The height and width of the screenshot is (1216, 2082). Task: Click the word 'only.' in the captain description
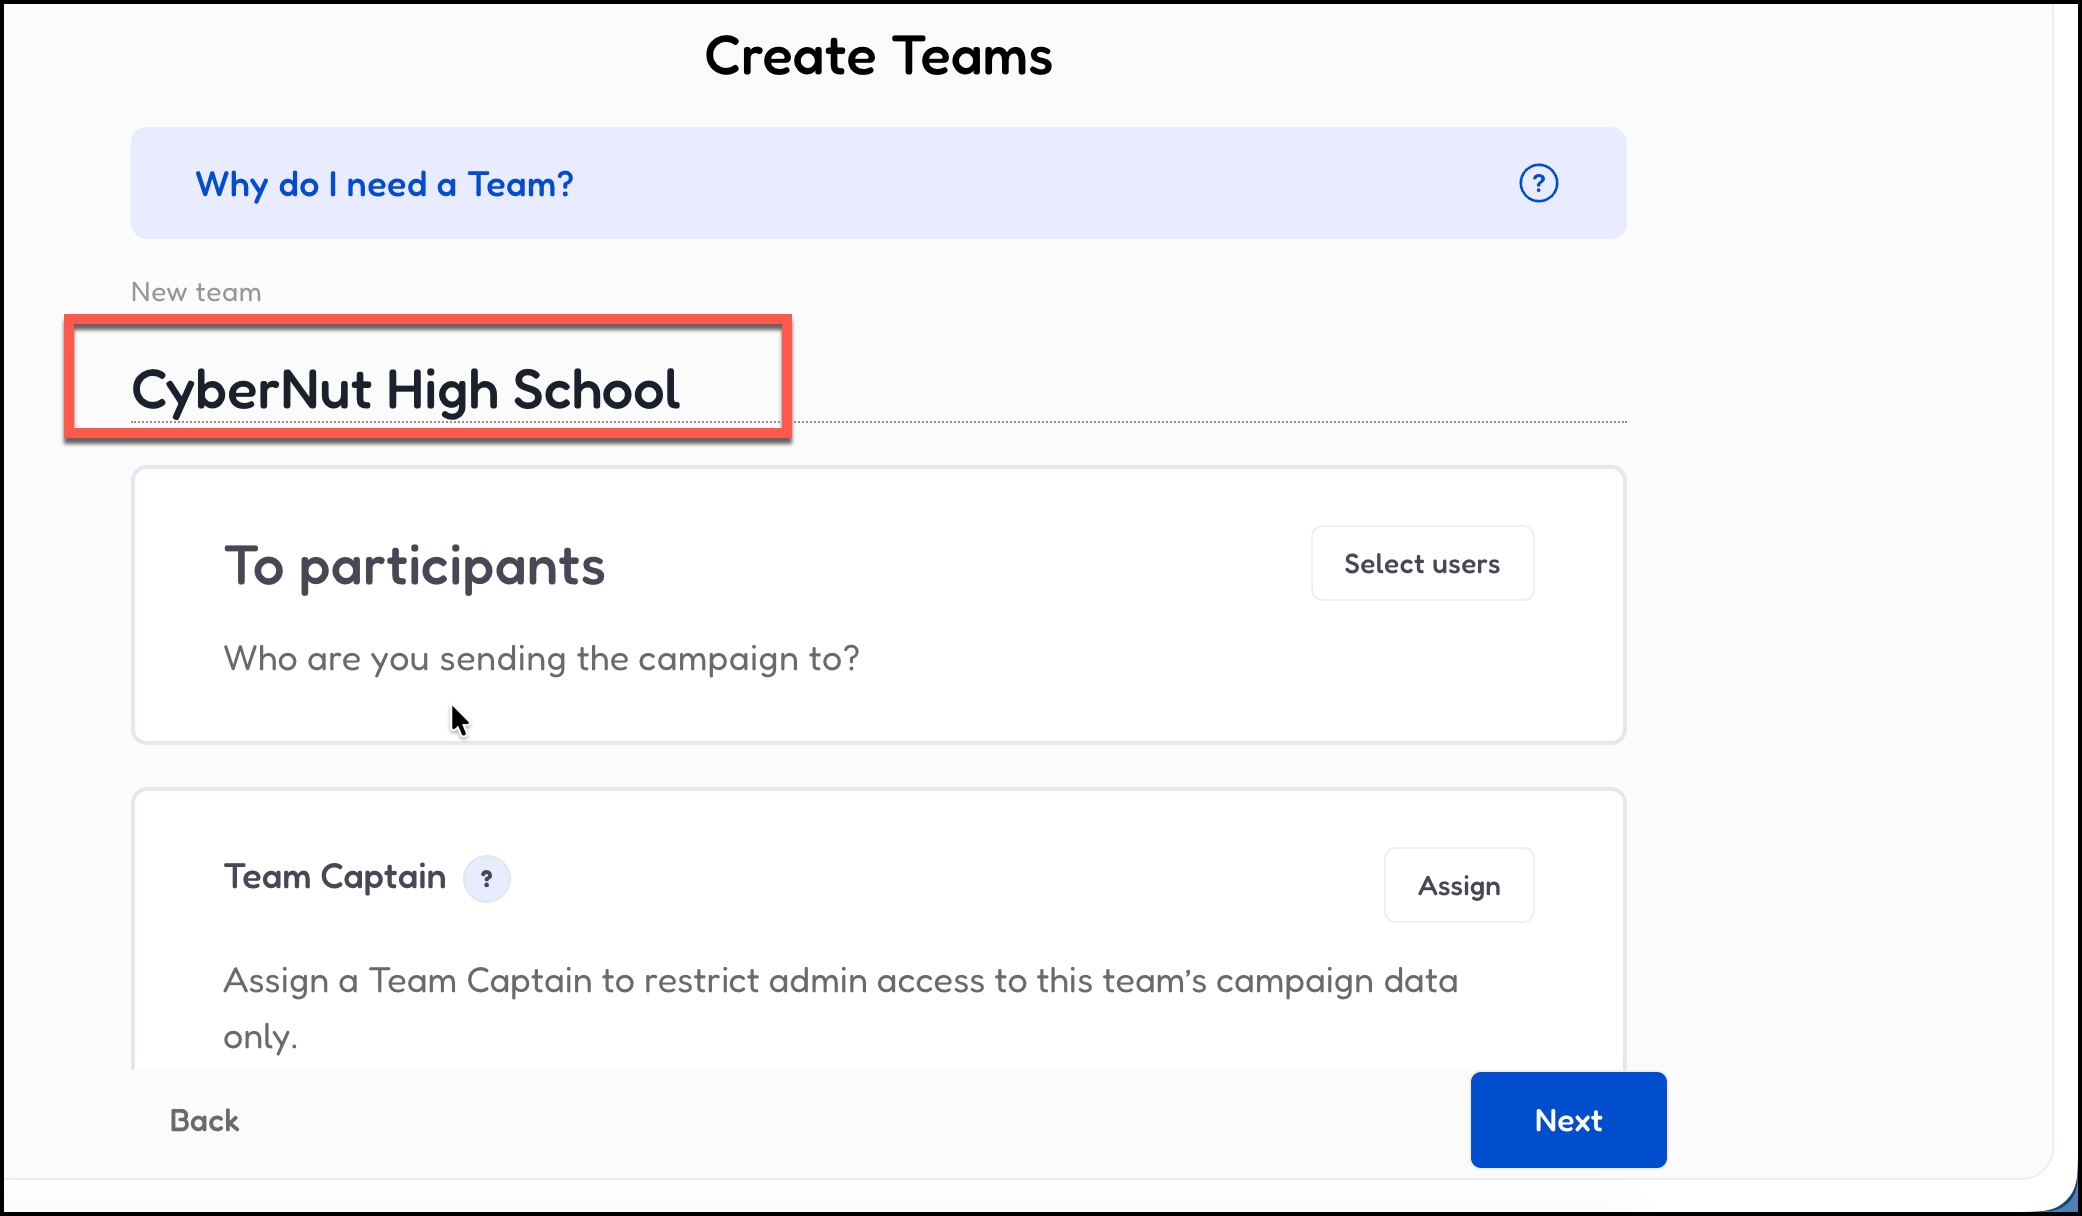coord(260,1037)
